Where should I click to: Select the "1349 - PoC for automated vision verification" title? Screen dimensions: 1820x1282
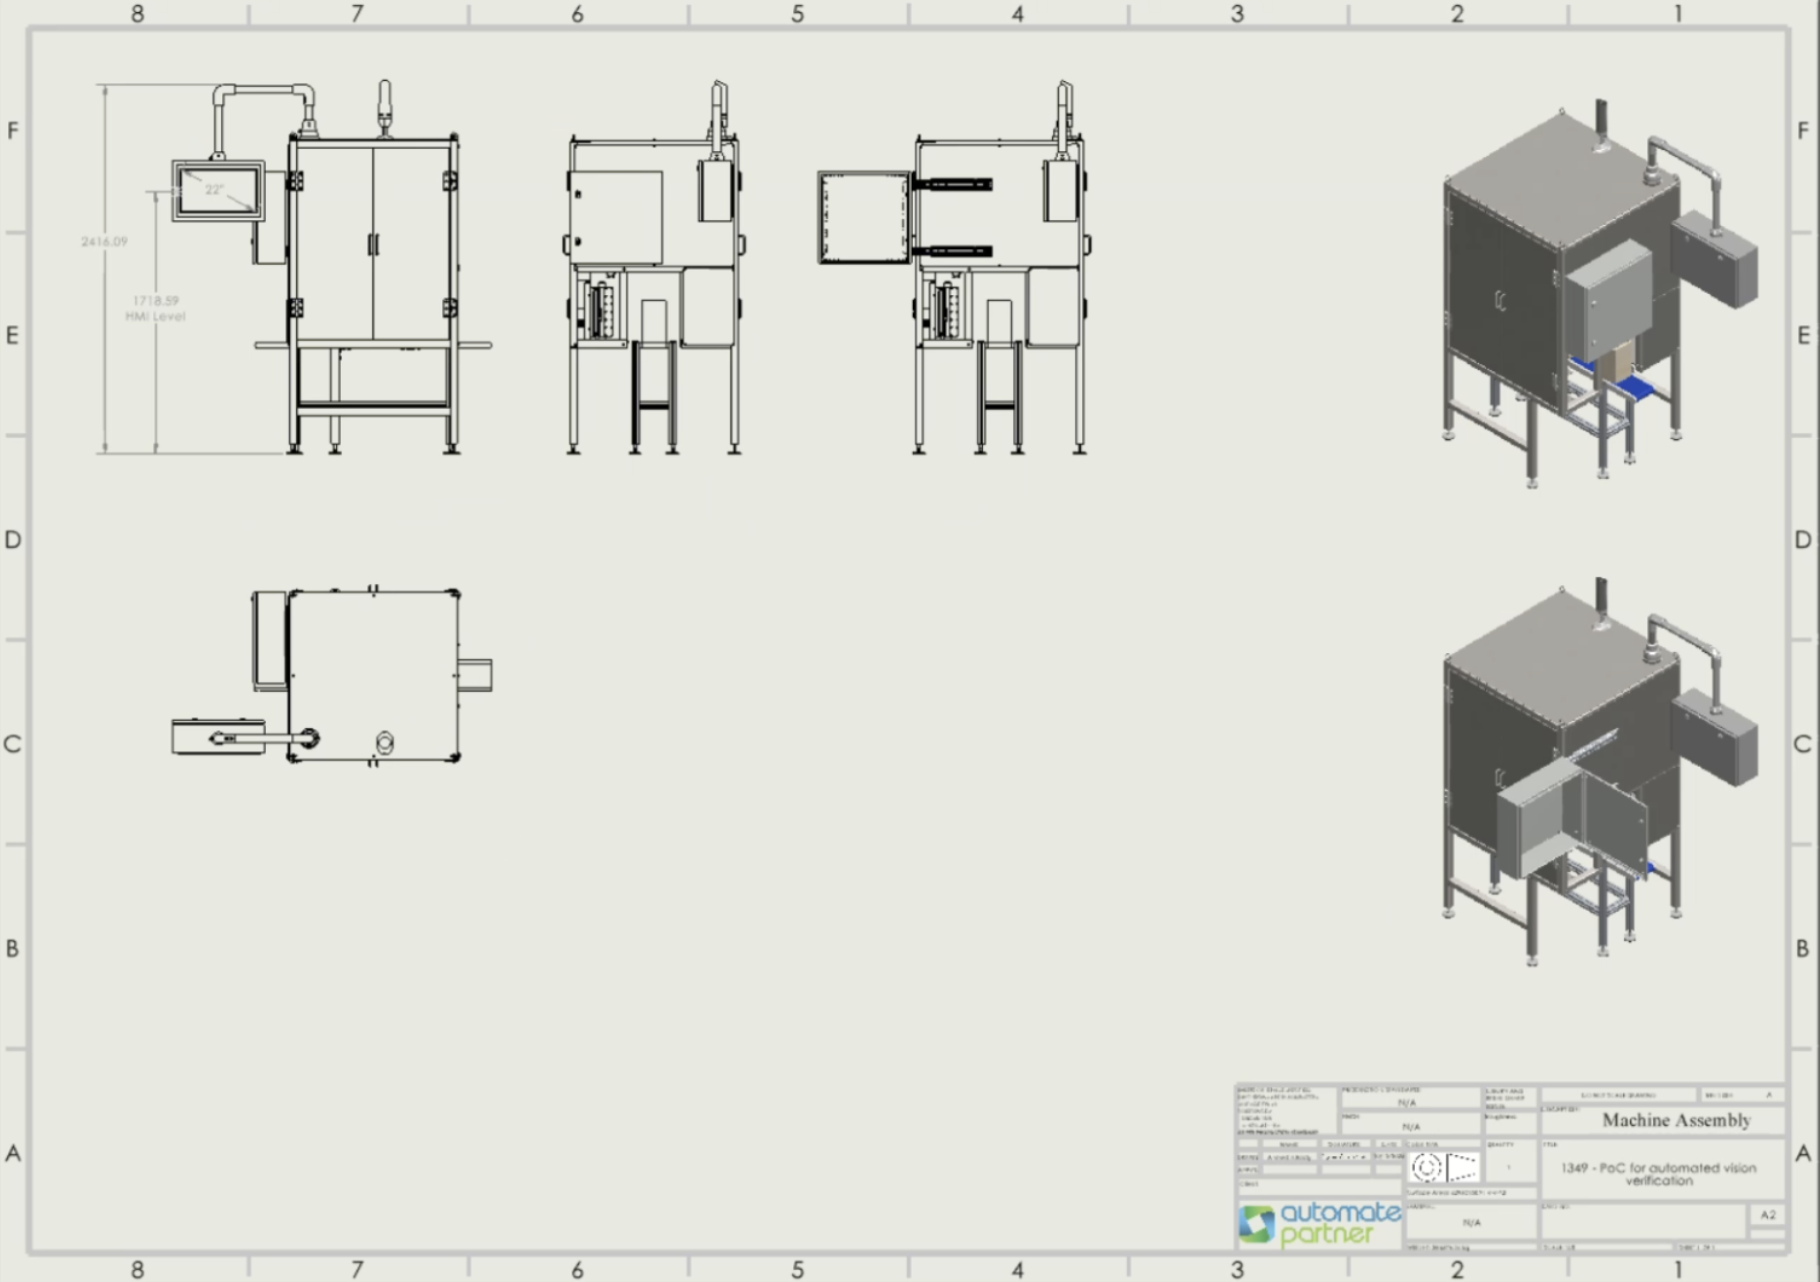1659,1174
